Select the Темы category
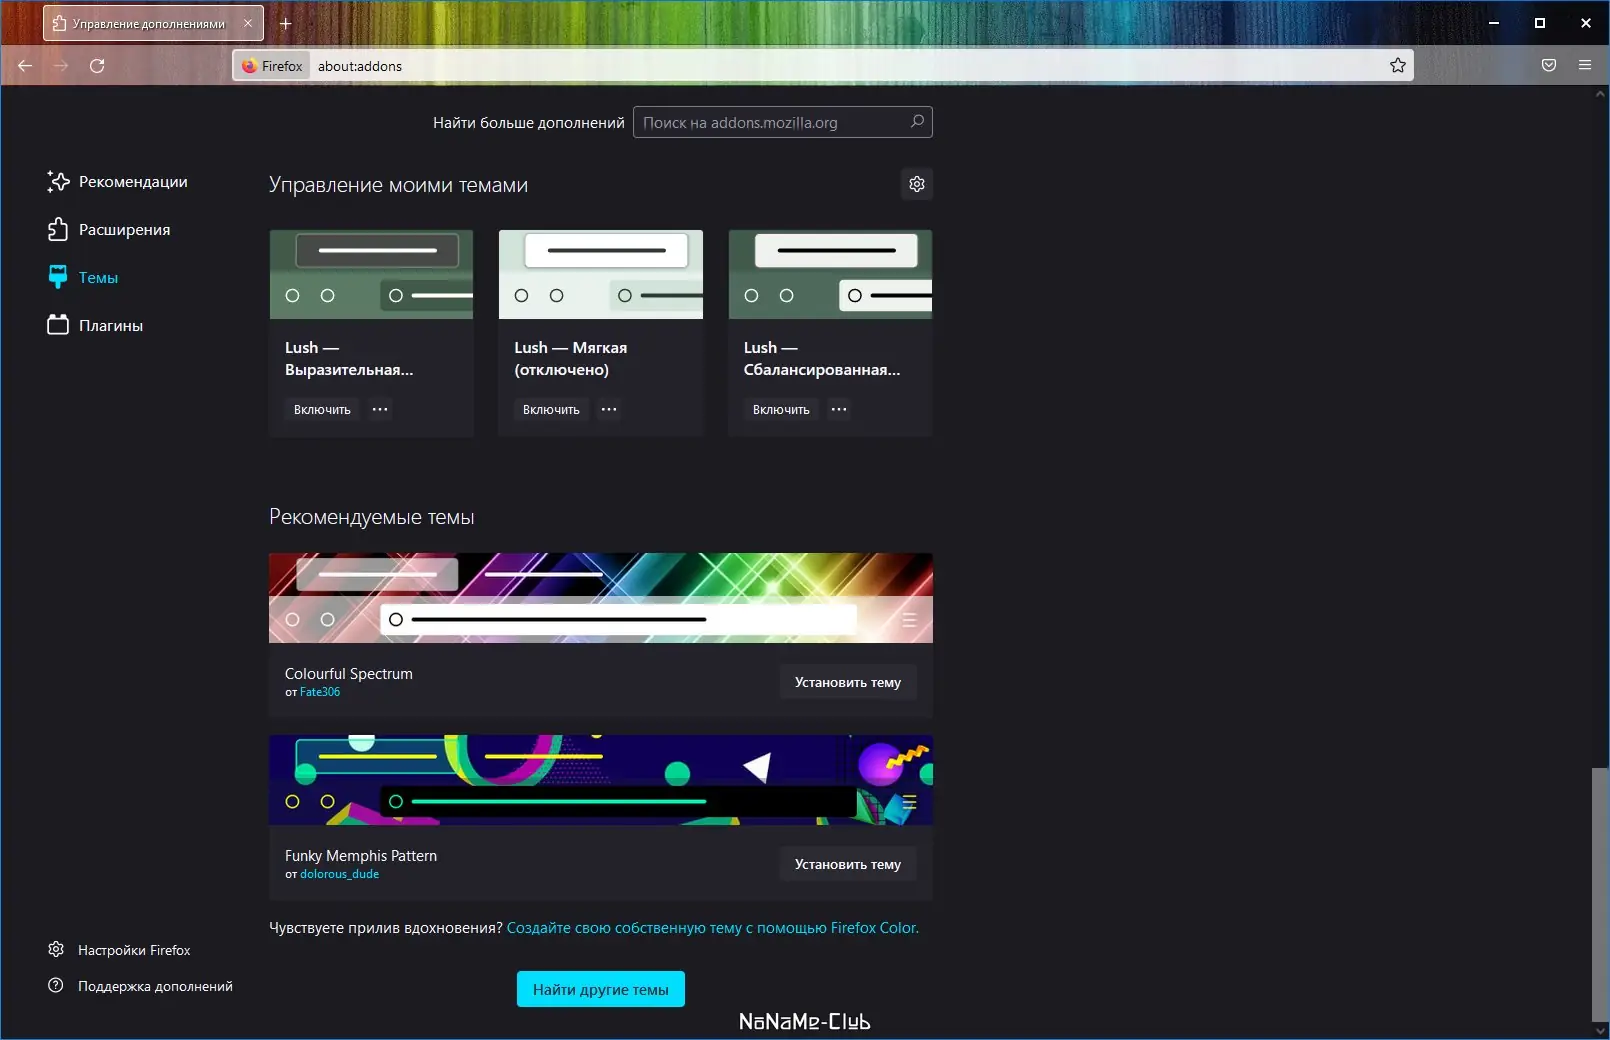1610x1040 pixels. [83, 278]
